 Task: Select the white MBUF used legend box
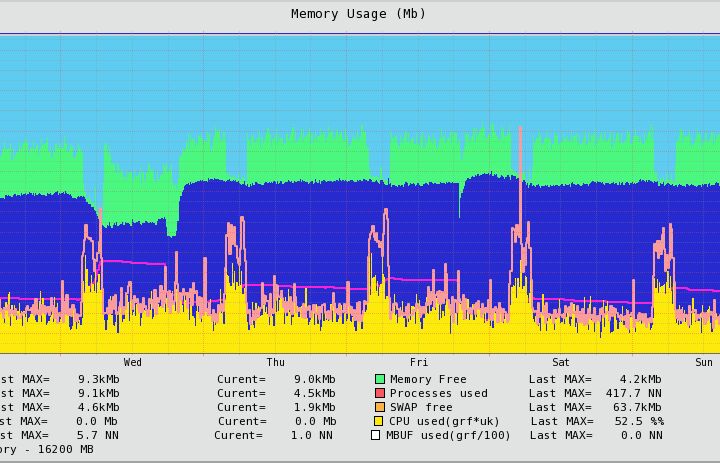coord(375,435)
